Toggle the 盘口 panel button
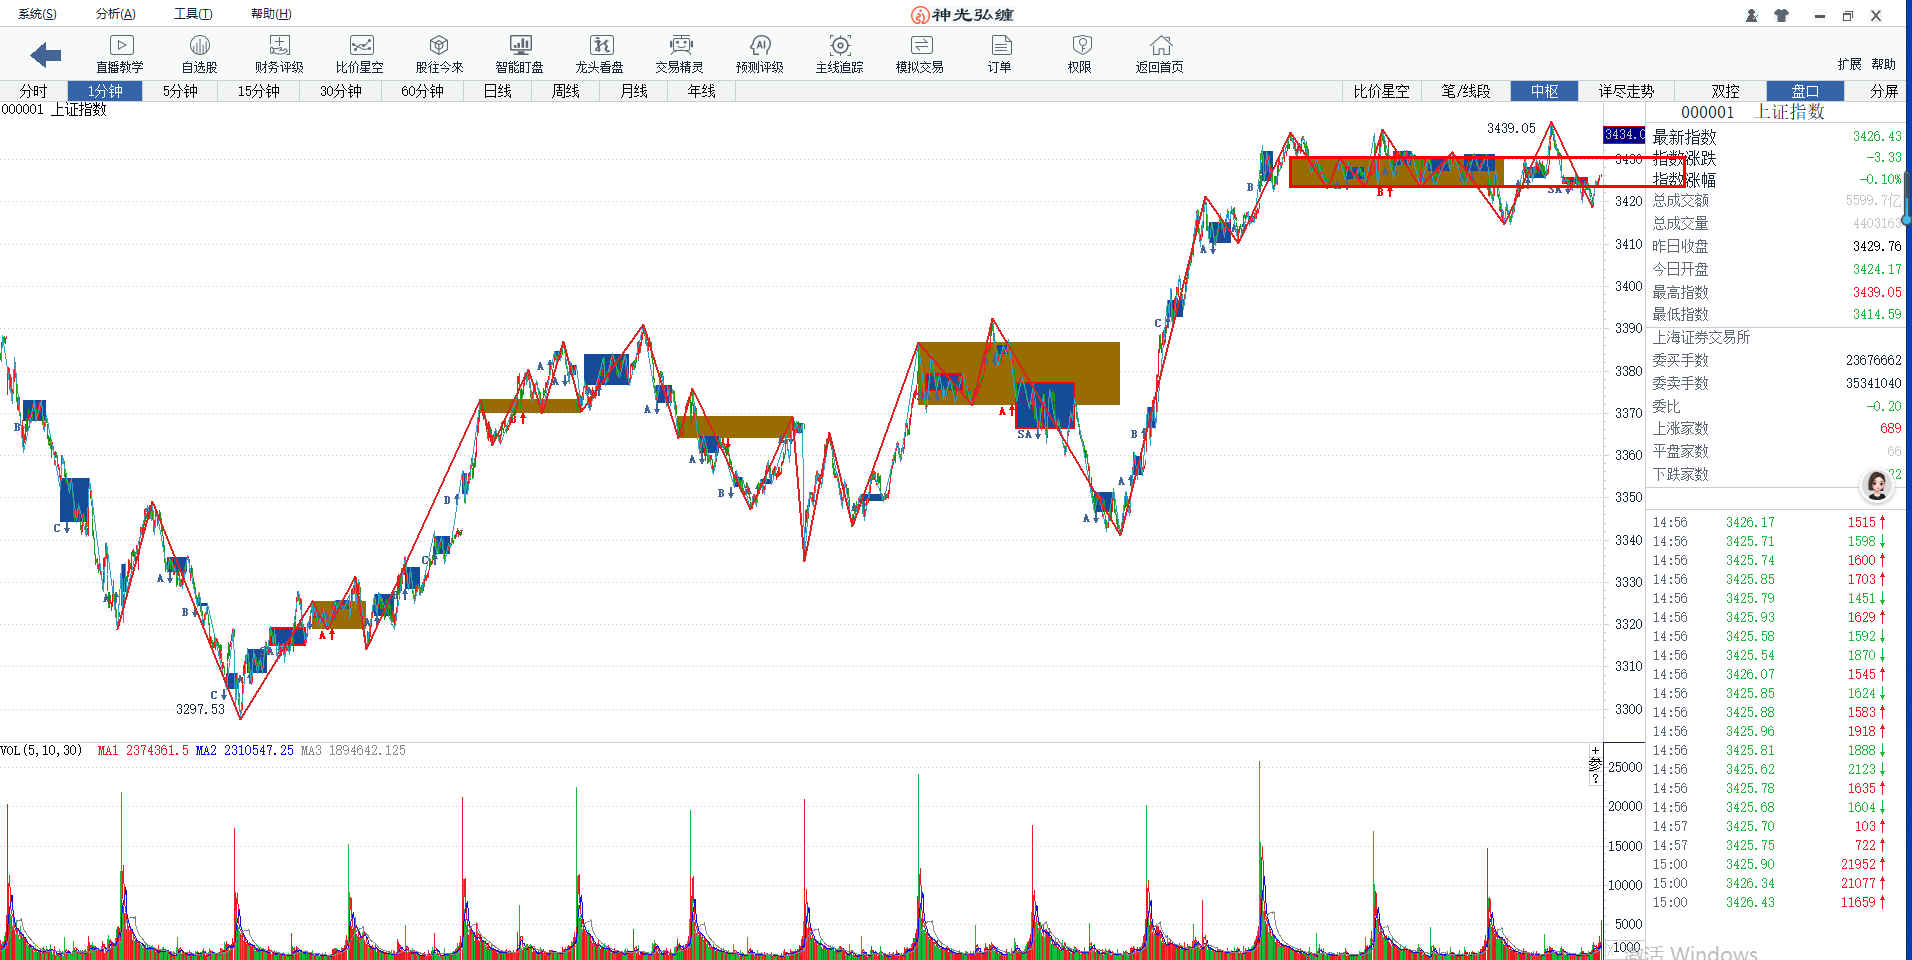The image size is (1912, 960). (x=1805, y=91)
